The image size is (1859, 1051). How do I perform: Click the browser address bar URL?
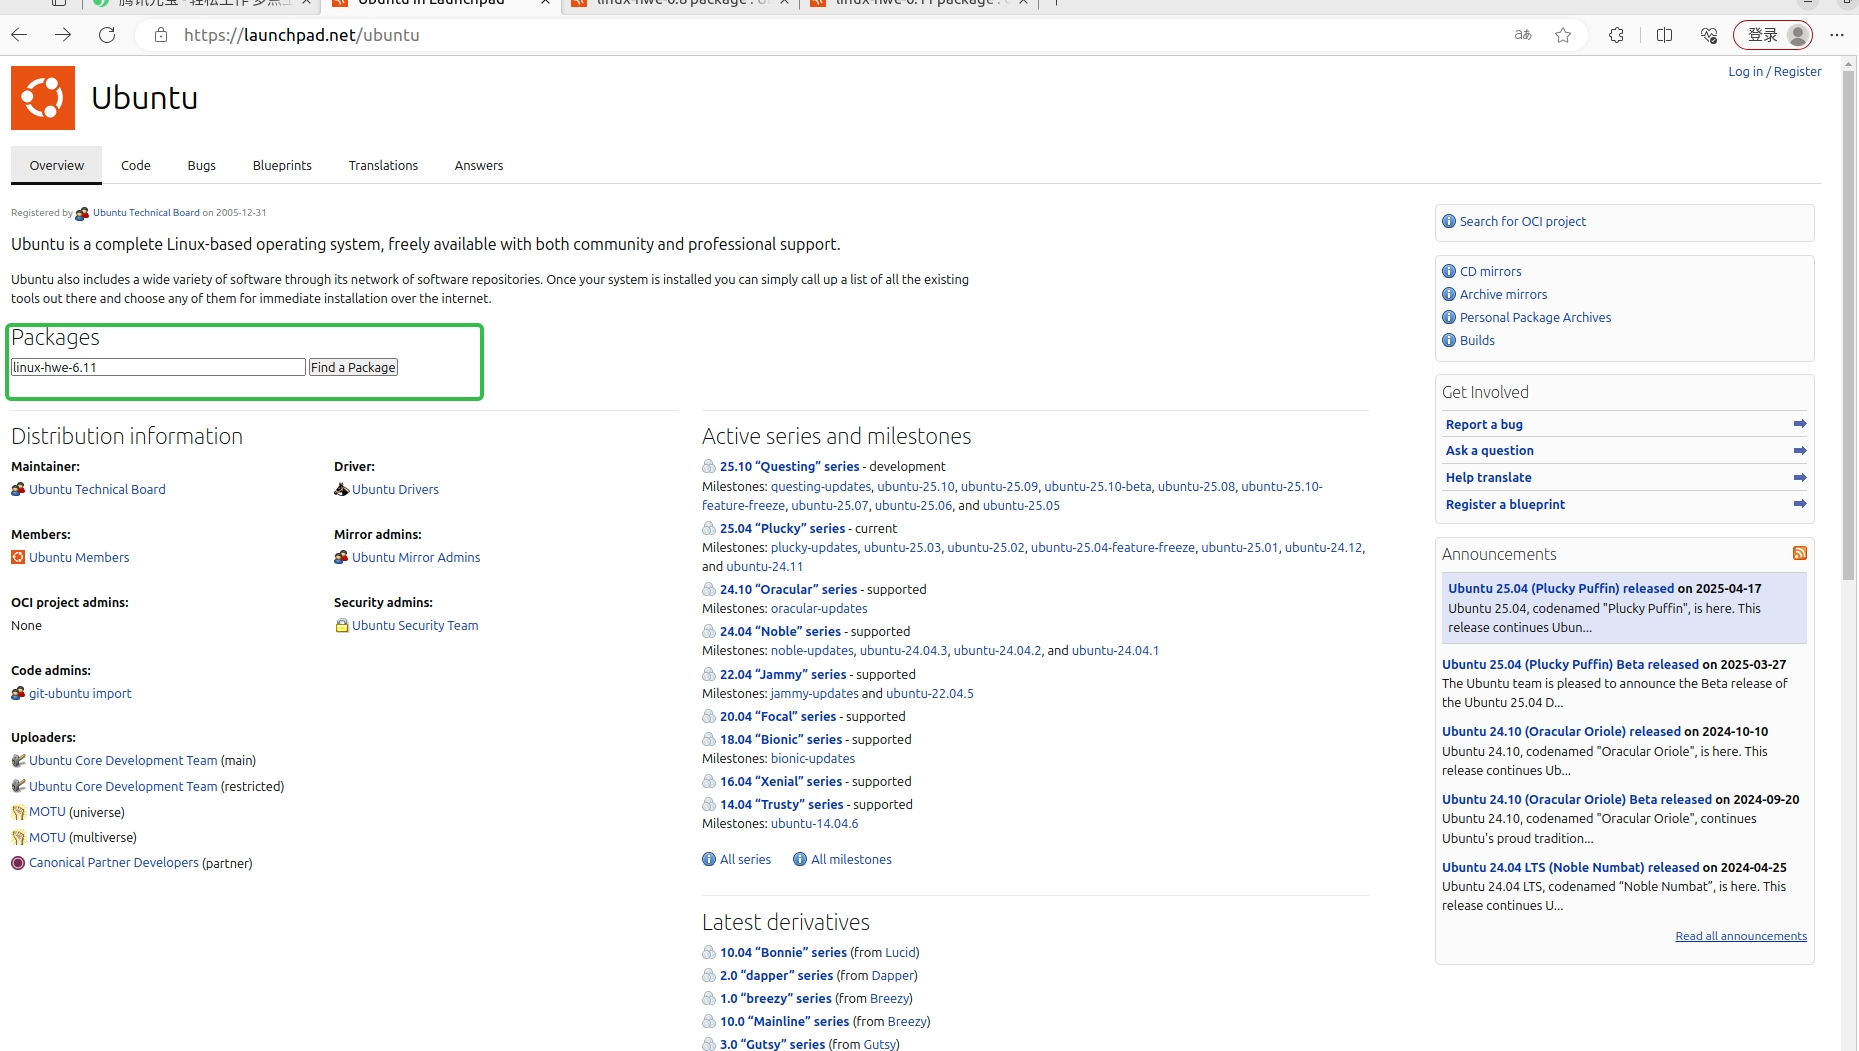[x=302, y=35]
